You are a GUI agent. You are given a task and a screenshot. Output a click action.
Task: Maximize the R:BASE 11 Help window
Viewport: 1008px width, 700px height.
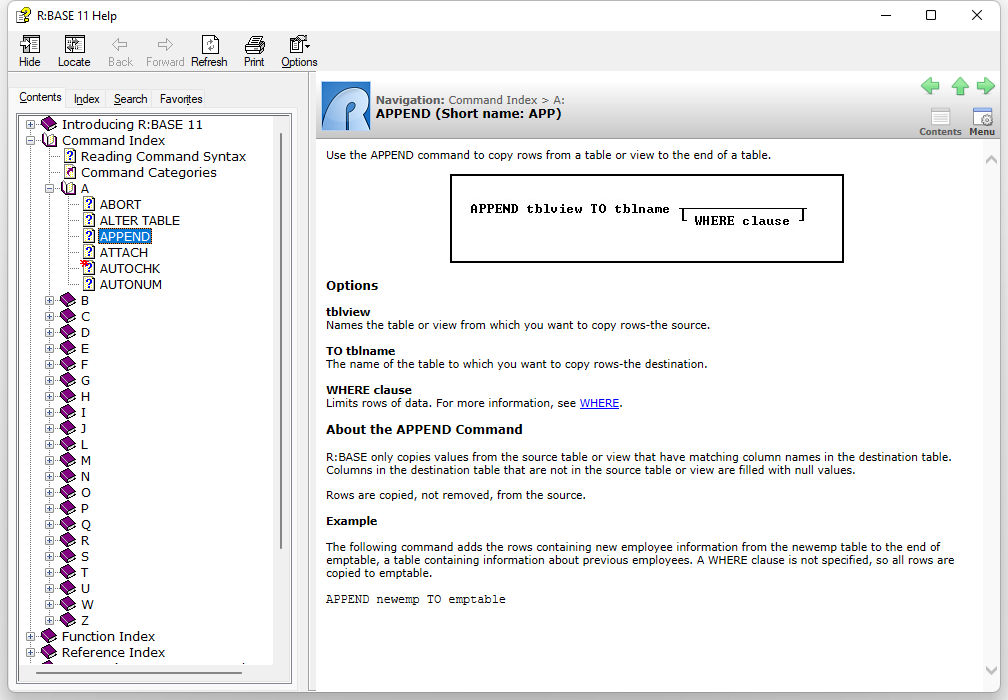click(931, 15)
